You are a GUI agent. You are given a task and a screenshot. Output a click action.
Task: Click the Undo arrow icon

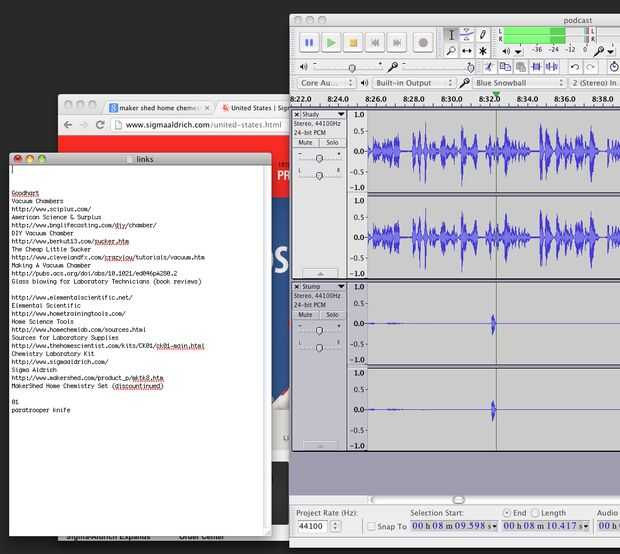577,66
